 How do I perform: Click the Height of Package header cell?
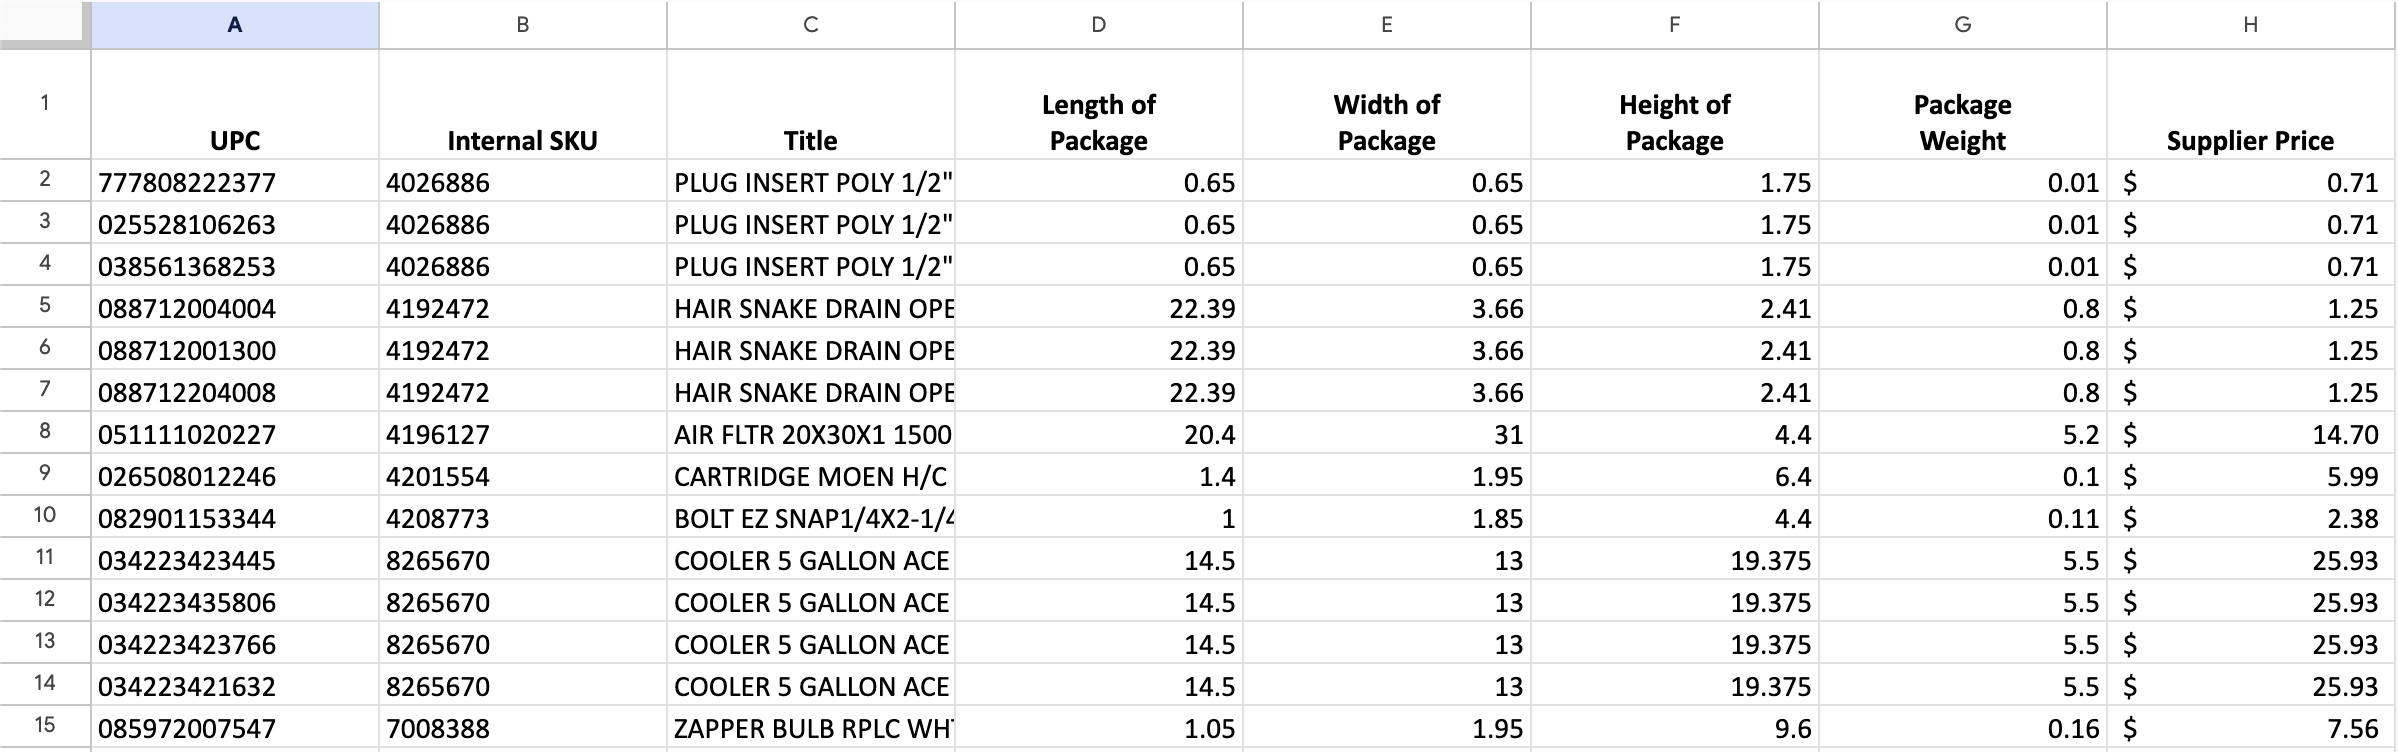coord(1675,118)
